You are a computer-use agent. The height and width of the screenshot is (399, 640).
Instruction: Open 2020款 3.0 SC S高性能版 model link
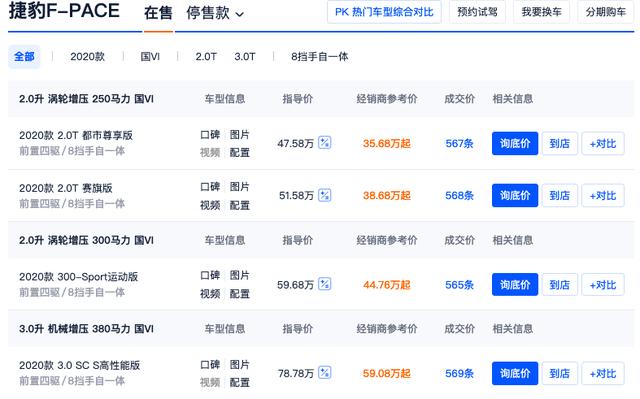pos(80,365)
